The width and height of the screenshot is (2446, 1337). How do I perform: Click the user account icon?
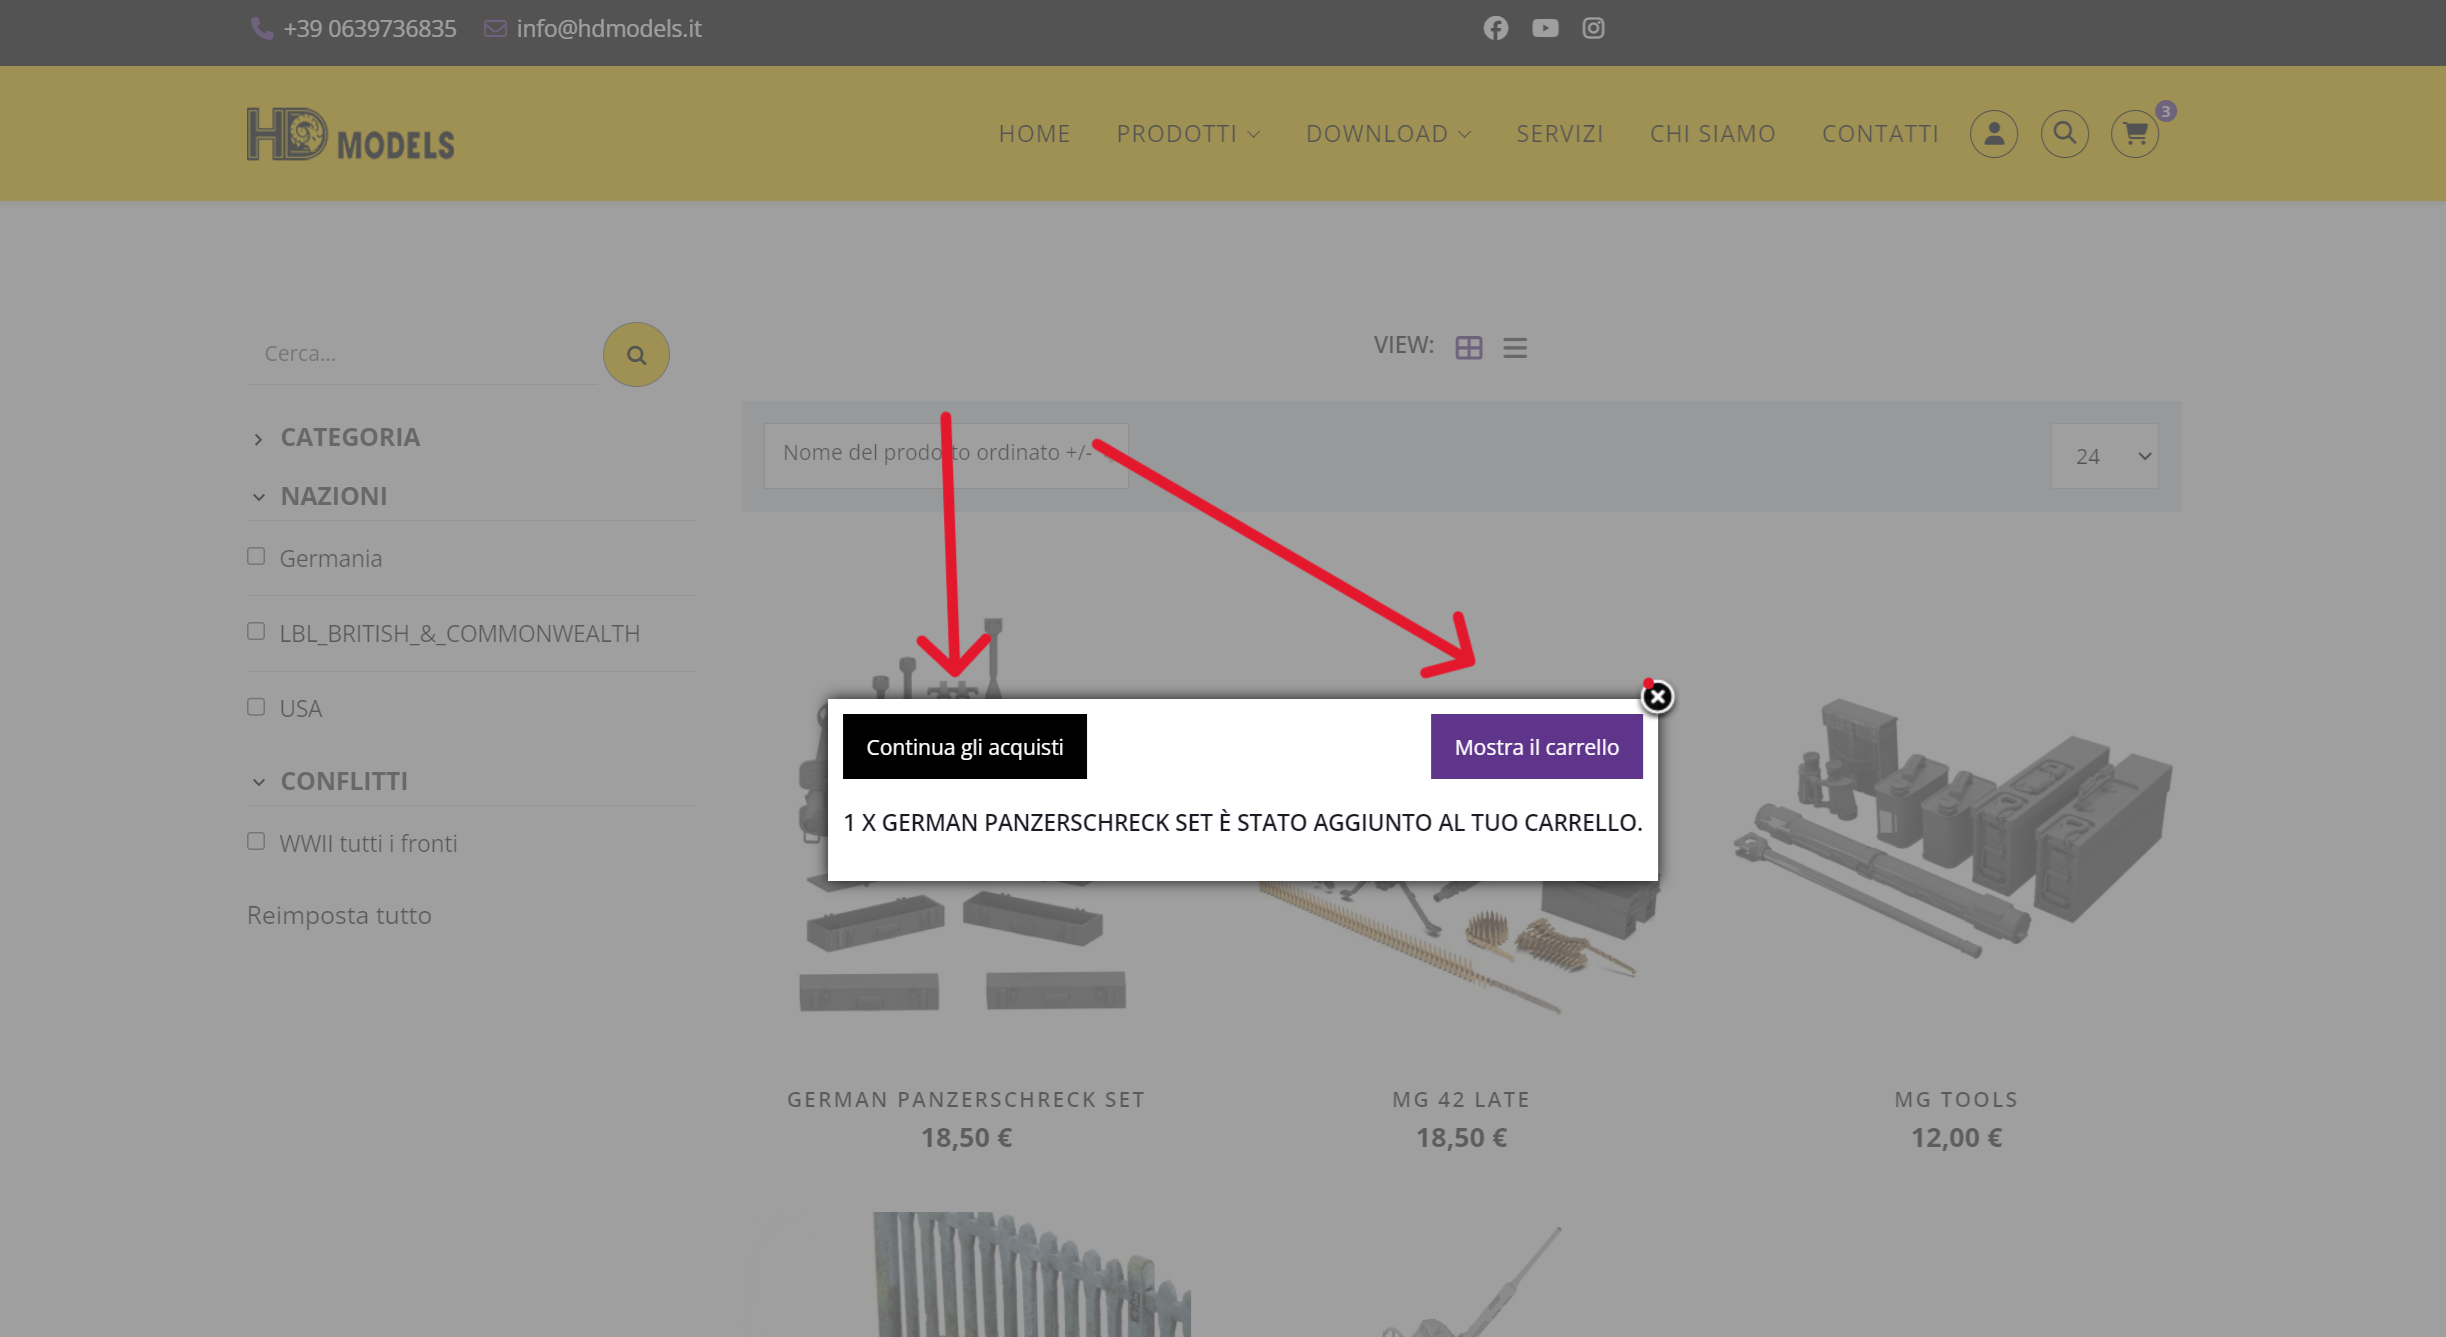pos(1993,133)
